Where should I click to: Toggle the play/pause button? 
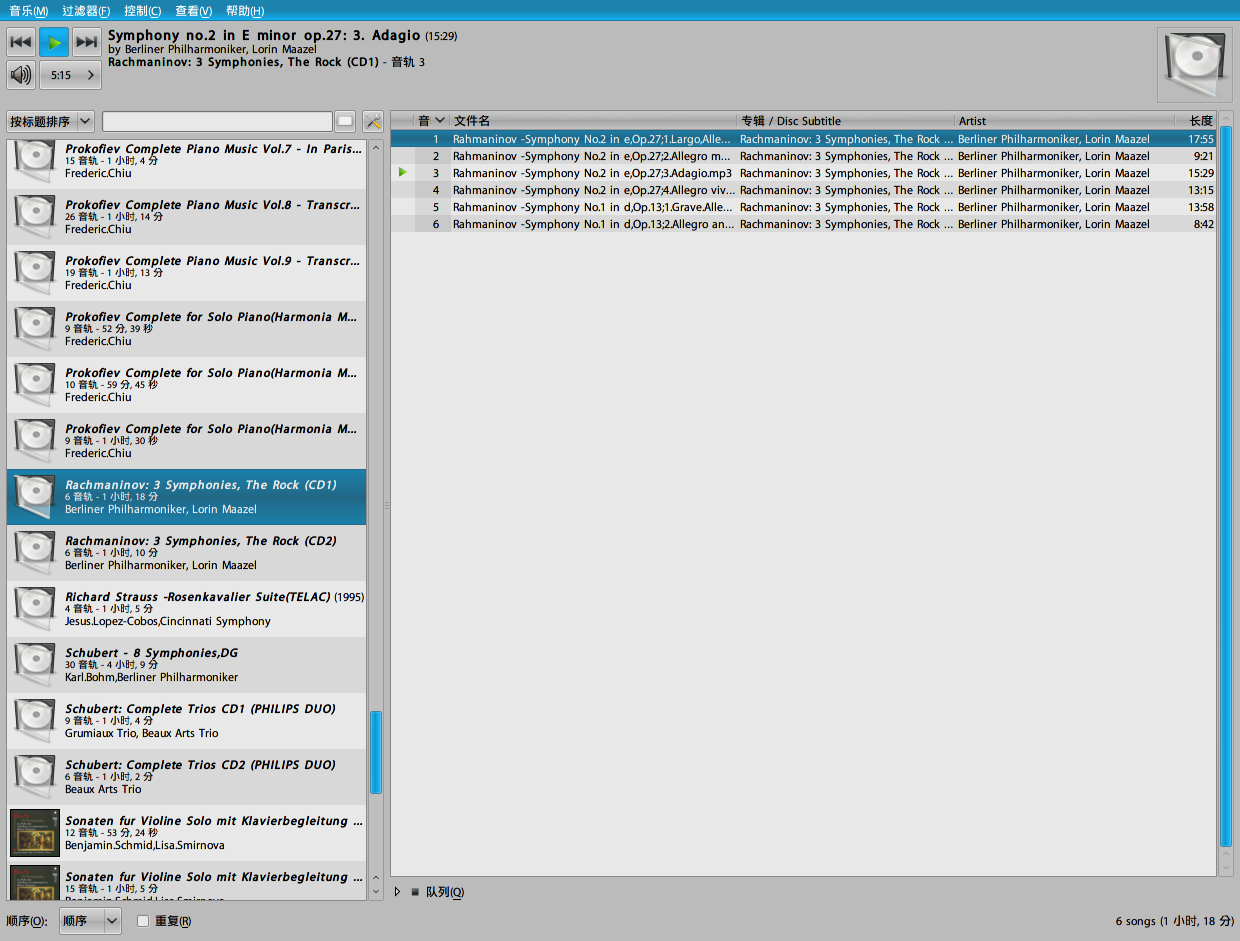[x=54, y=42]
